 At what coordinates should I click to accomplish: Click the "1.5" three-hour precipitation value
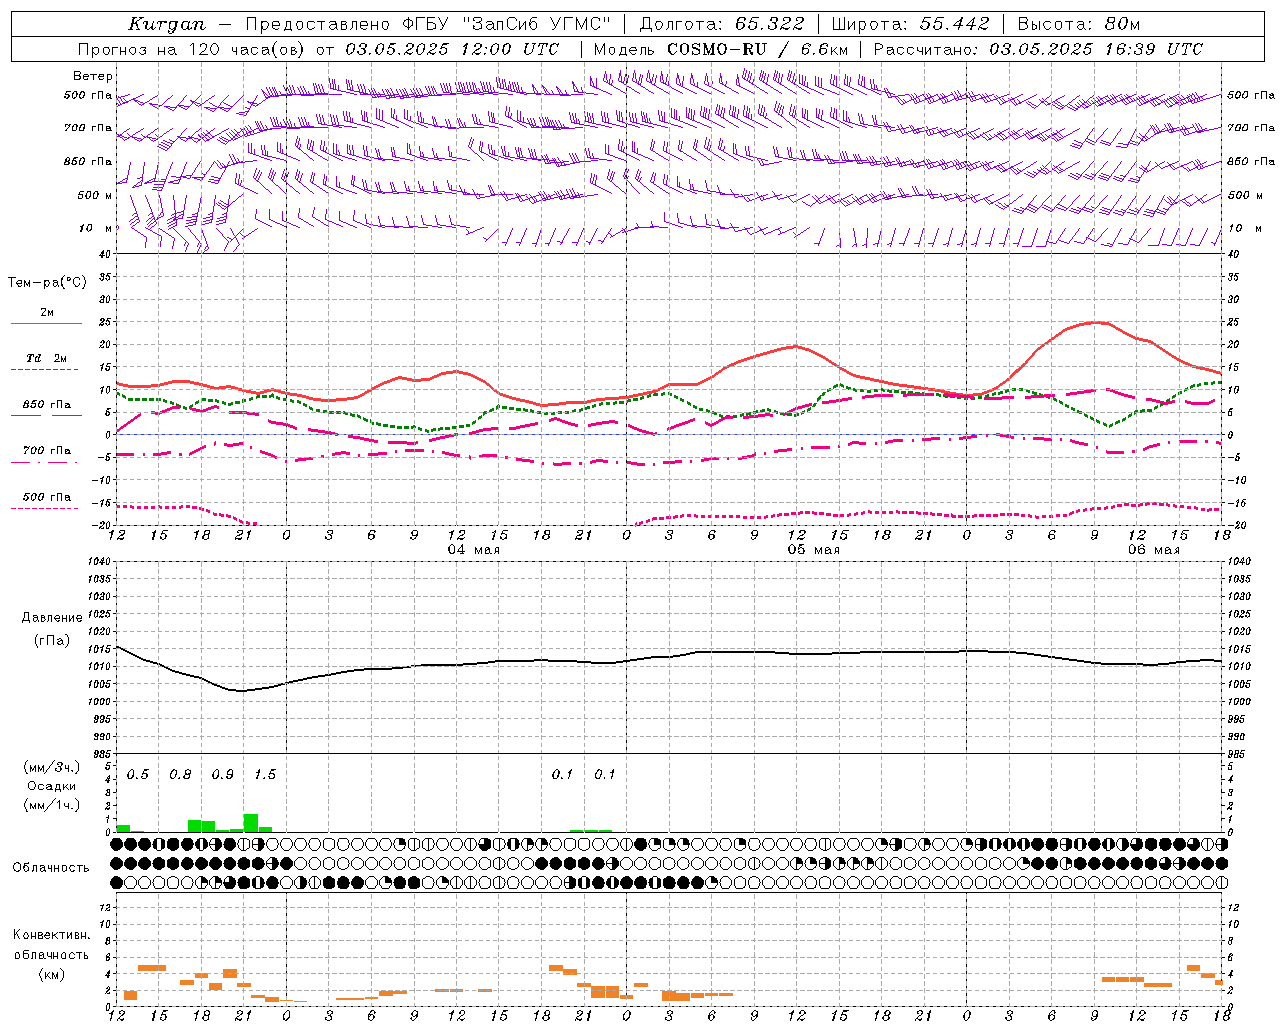[265, 775]
